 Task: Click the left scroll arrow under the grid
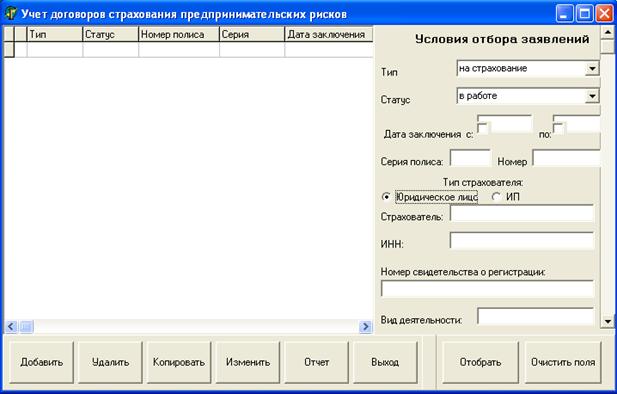(11, 326)
